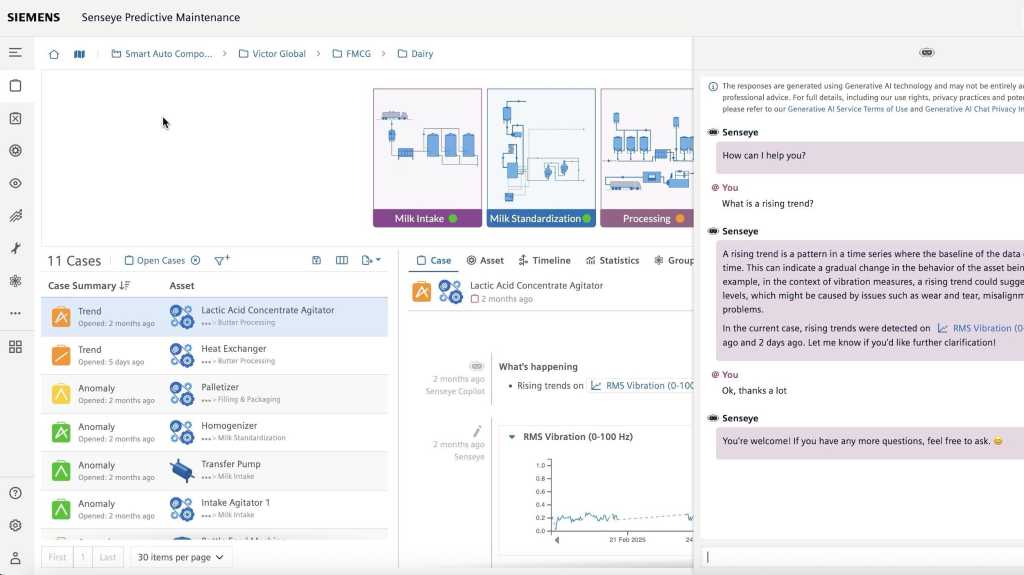The image size is (1024, 575).
Task: Click the chart left navigation arrow
Action: coord(556,540)
